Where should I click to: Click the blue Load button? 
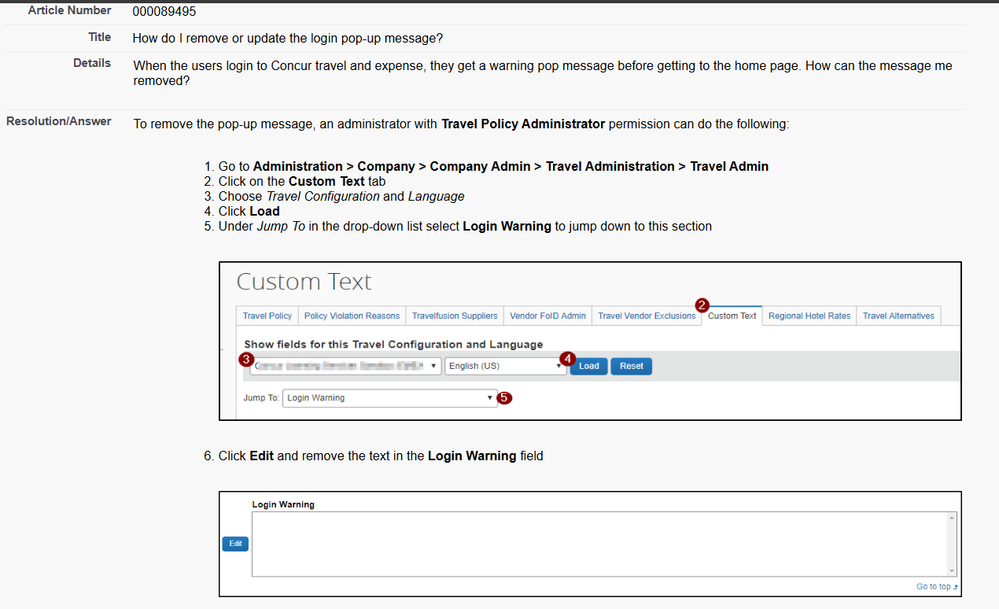[589, 366]
